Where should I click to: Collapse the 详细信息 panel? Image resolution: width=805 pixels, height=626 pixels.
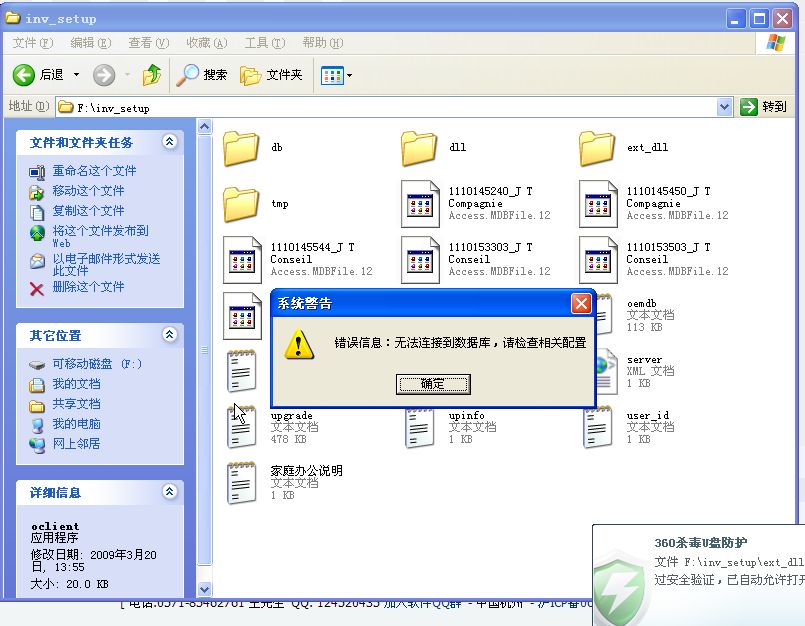tap(169, 492)
